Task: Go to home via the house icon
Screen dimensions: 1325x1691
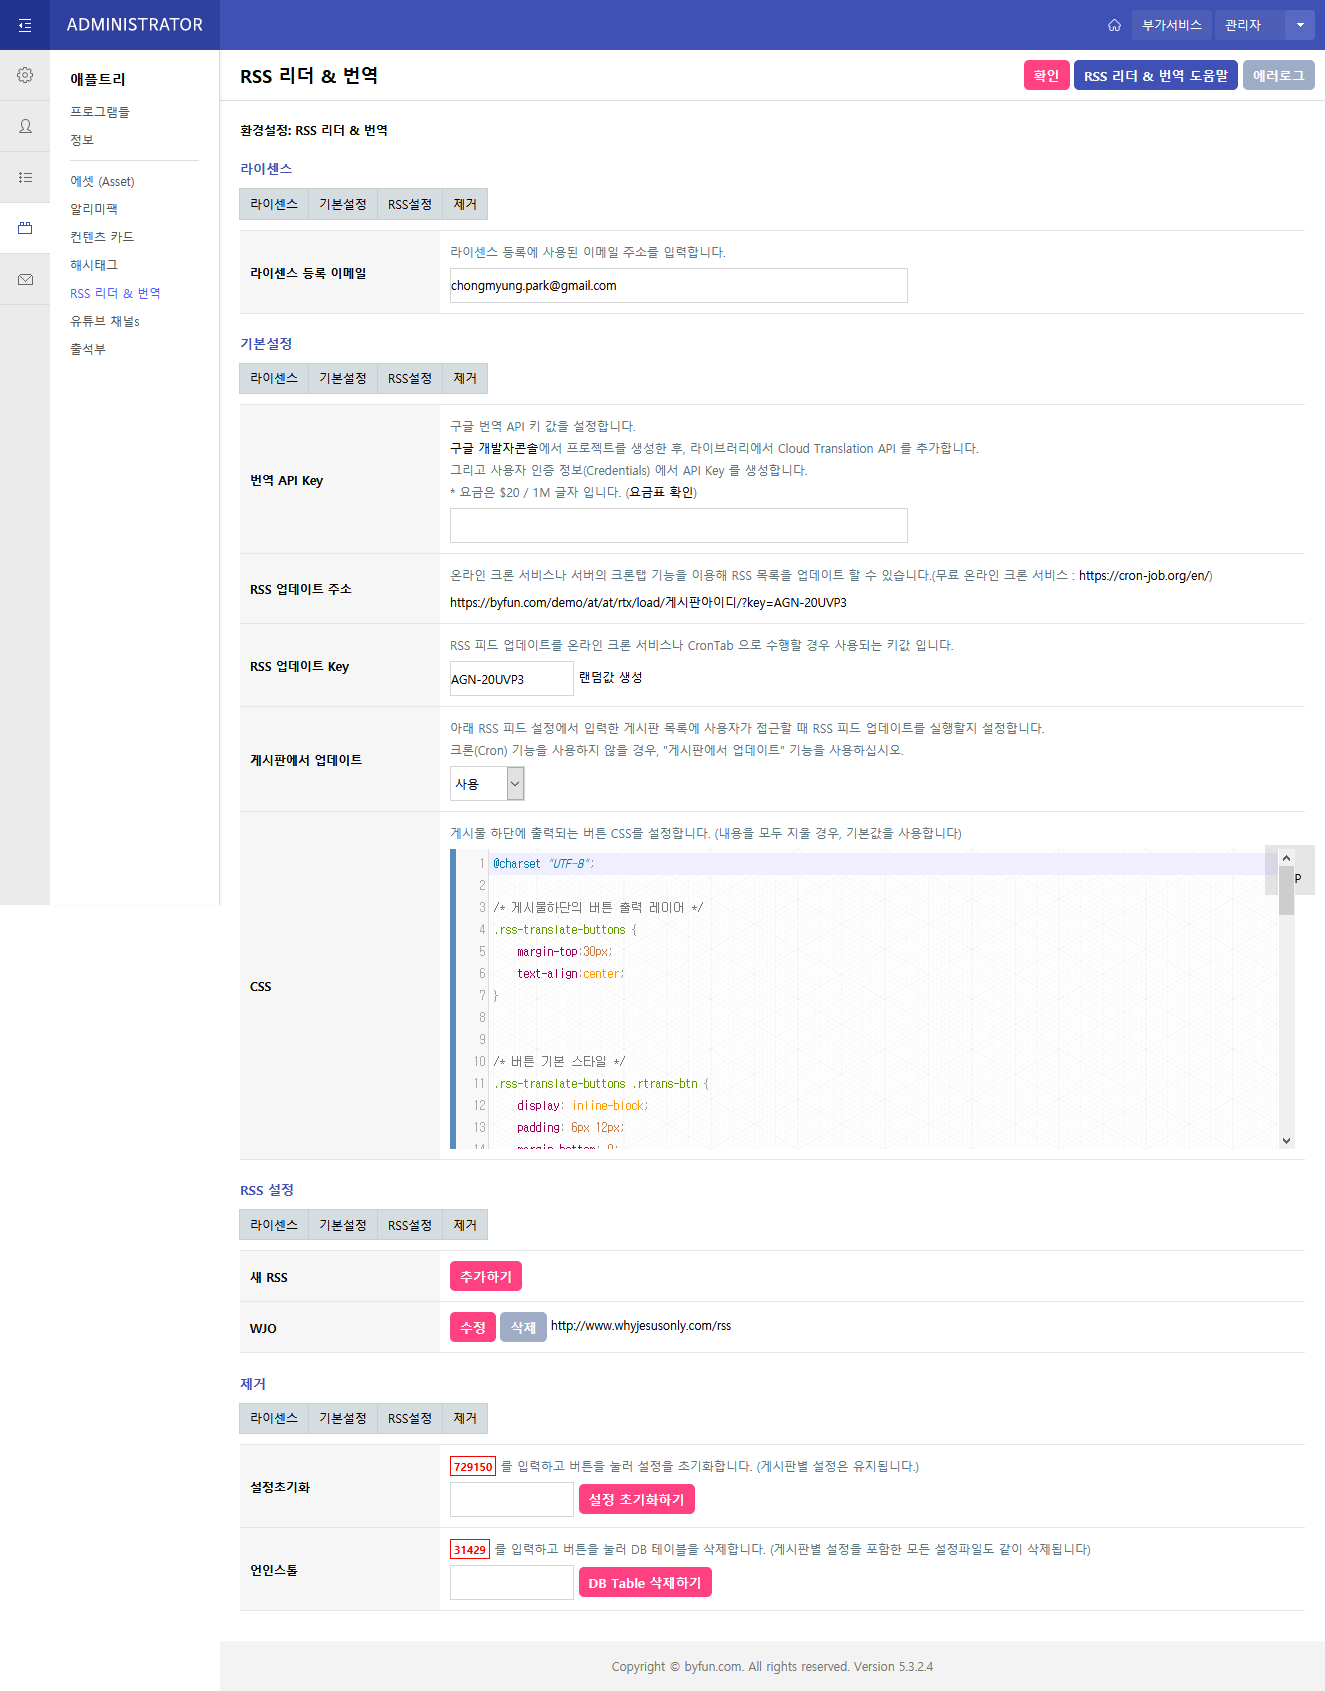Action: [x=1114, y=25]
